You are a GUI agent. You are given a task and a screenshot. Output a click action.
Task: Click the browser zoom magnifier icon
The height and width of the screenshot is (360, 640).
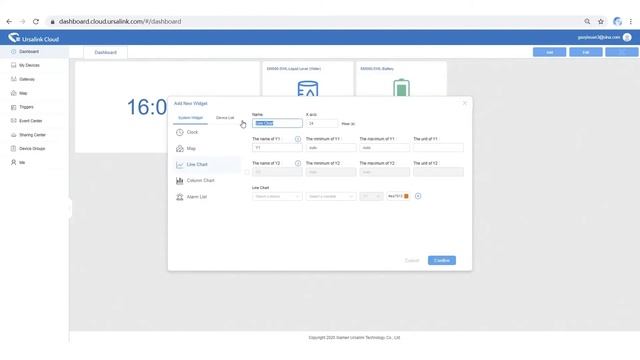click(x=587, y=22)
